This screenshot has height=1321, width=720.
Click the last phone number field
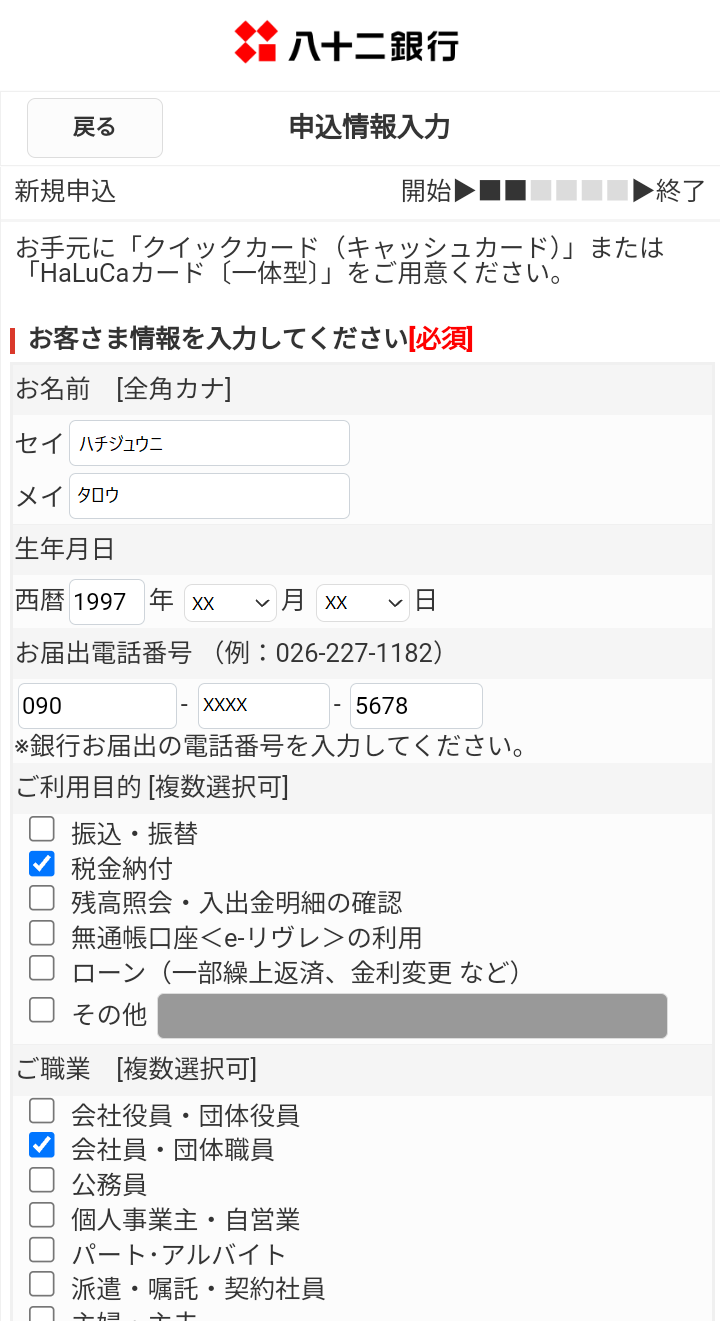click(x=415, y=706)
